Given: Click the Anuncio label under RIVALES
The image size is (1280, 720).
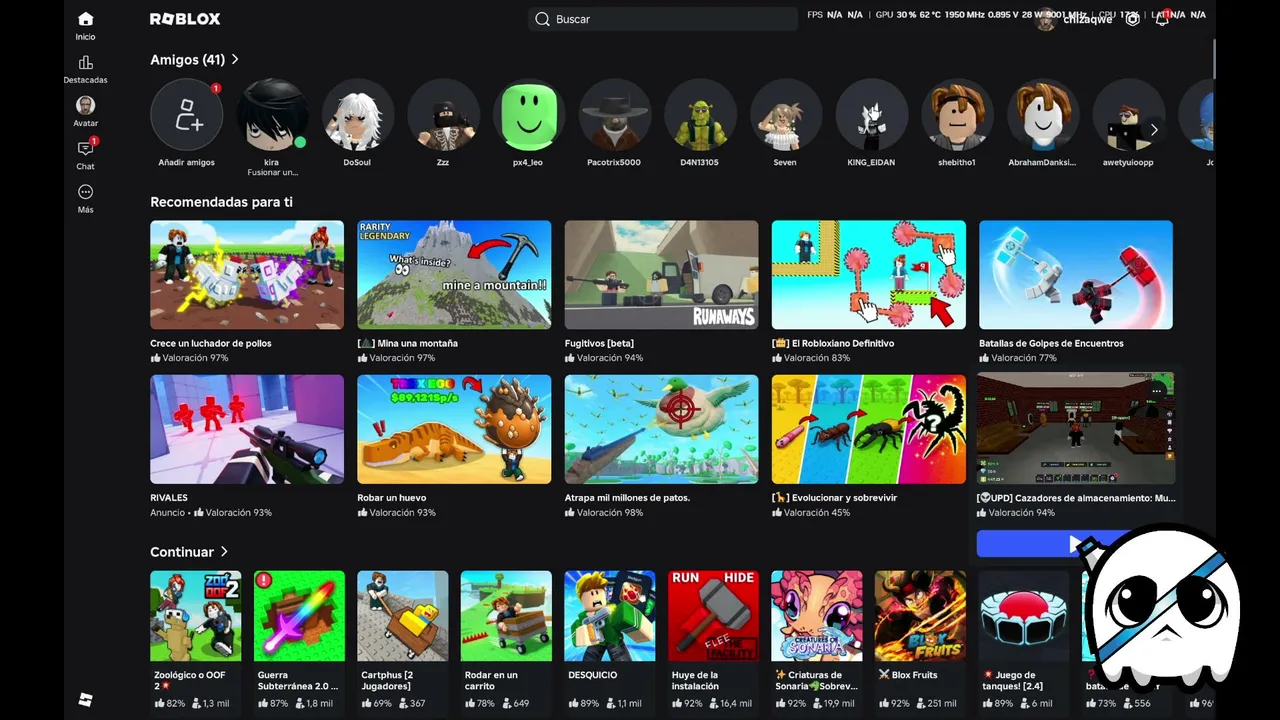Looking at the screenshot, I should click(x=168, y=513).
